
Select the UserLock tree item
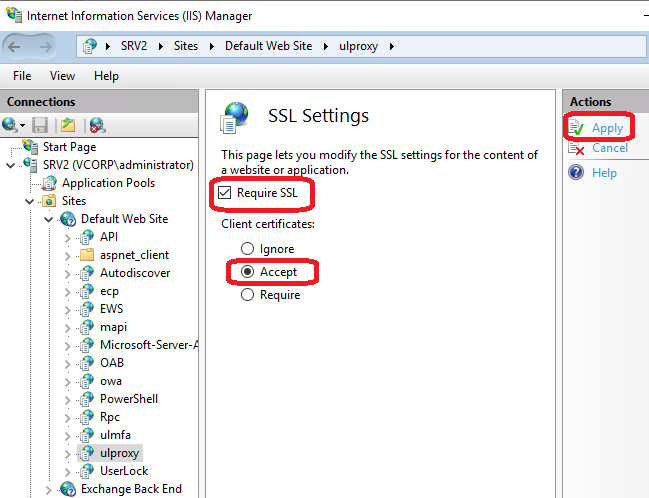(x=124, y=471)
